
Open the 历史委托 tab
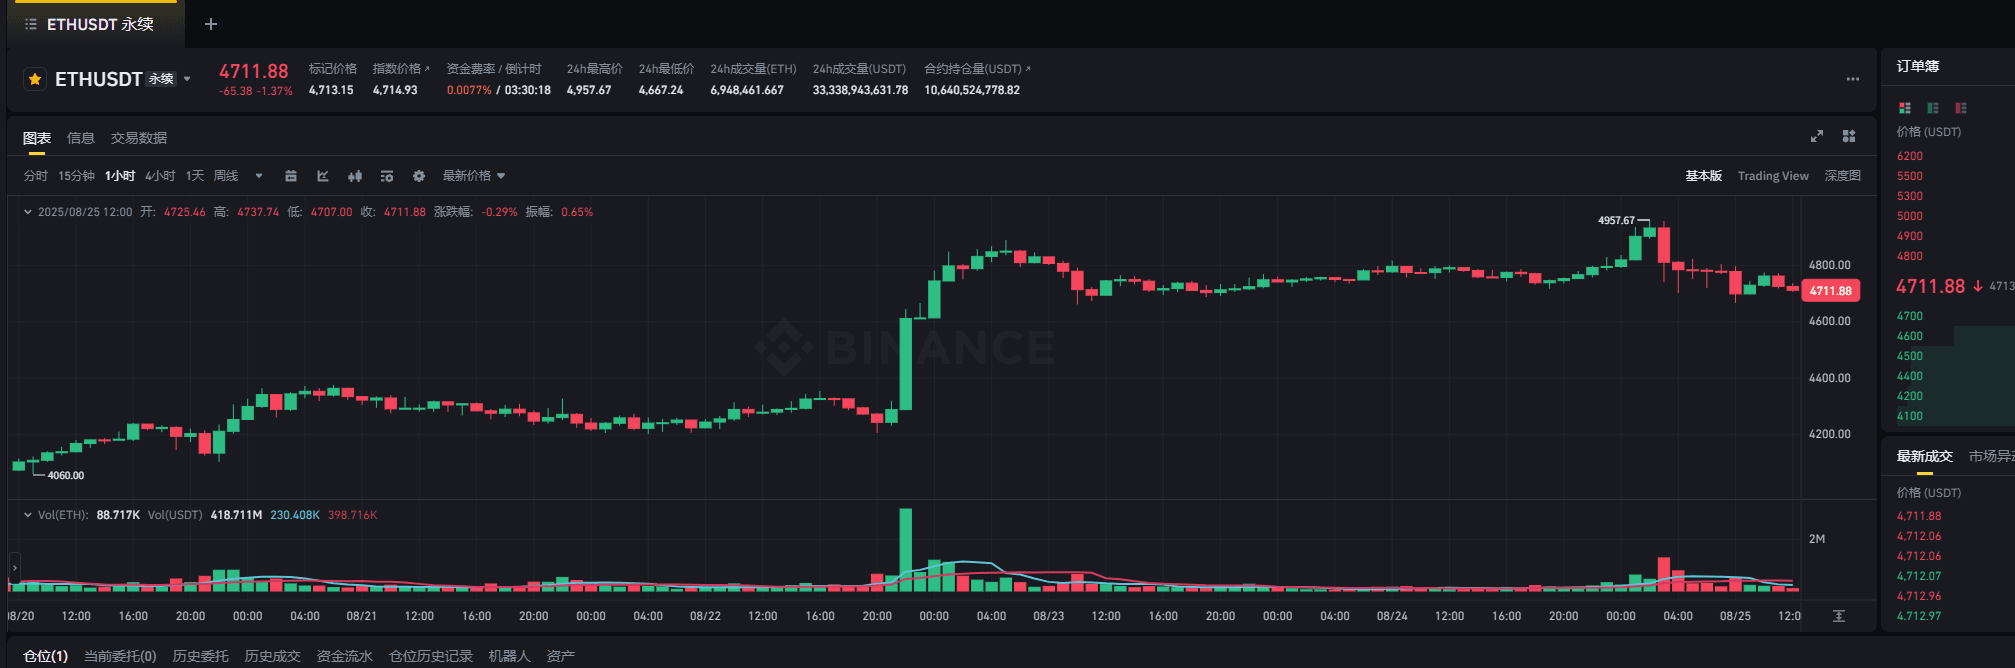point(201,656)
